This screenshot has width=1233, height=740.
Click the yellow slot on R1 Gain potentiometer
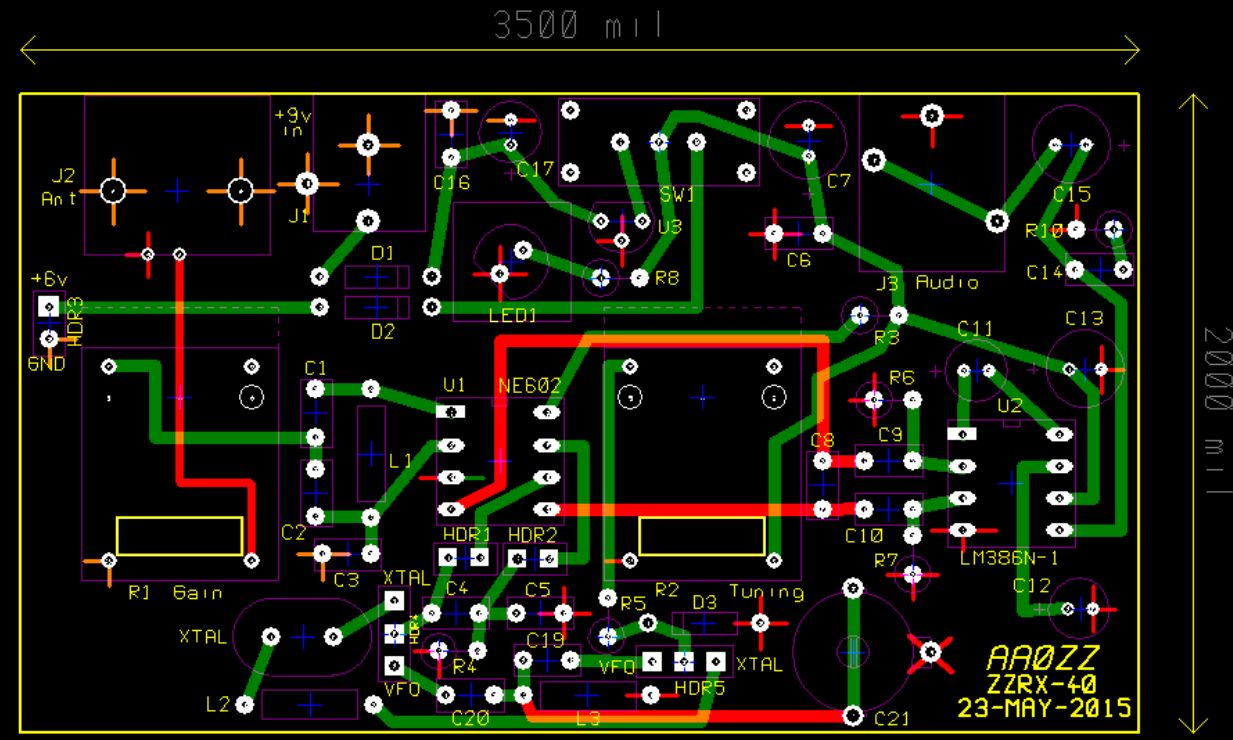point(179,535)
